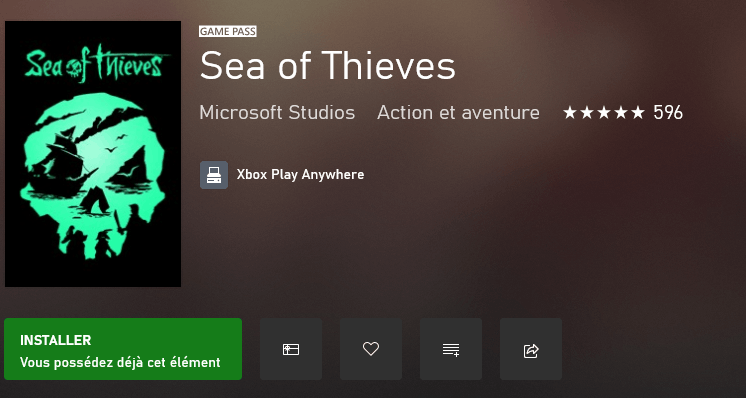This screenshot has width=746, height=398.
Task: Share Sea of Thieves using the share icon
Action: (x=531, y=349)
